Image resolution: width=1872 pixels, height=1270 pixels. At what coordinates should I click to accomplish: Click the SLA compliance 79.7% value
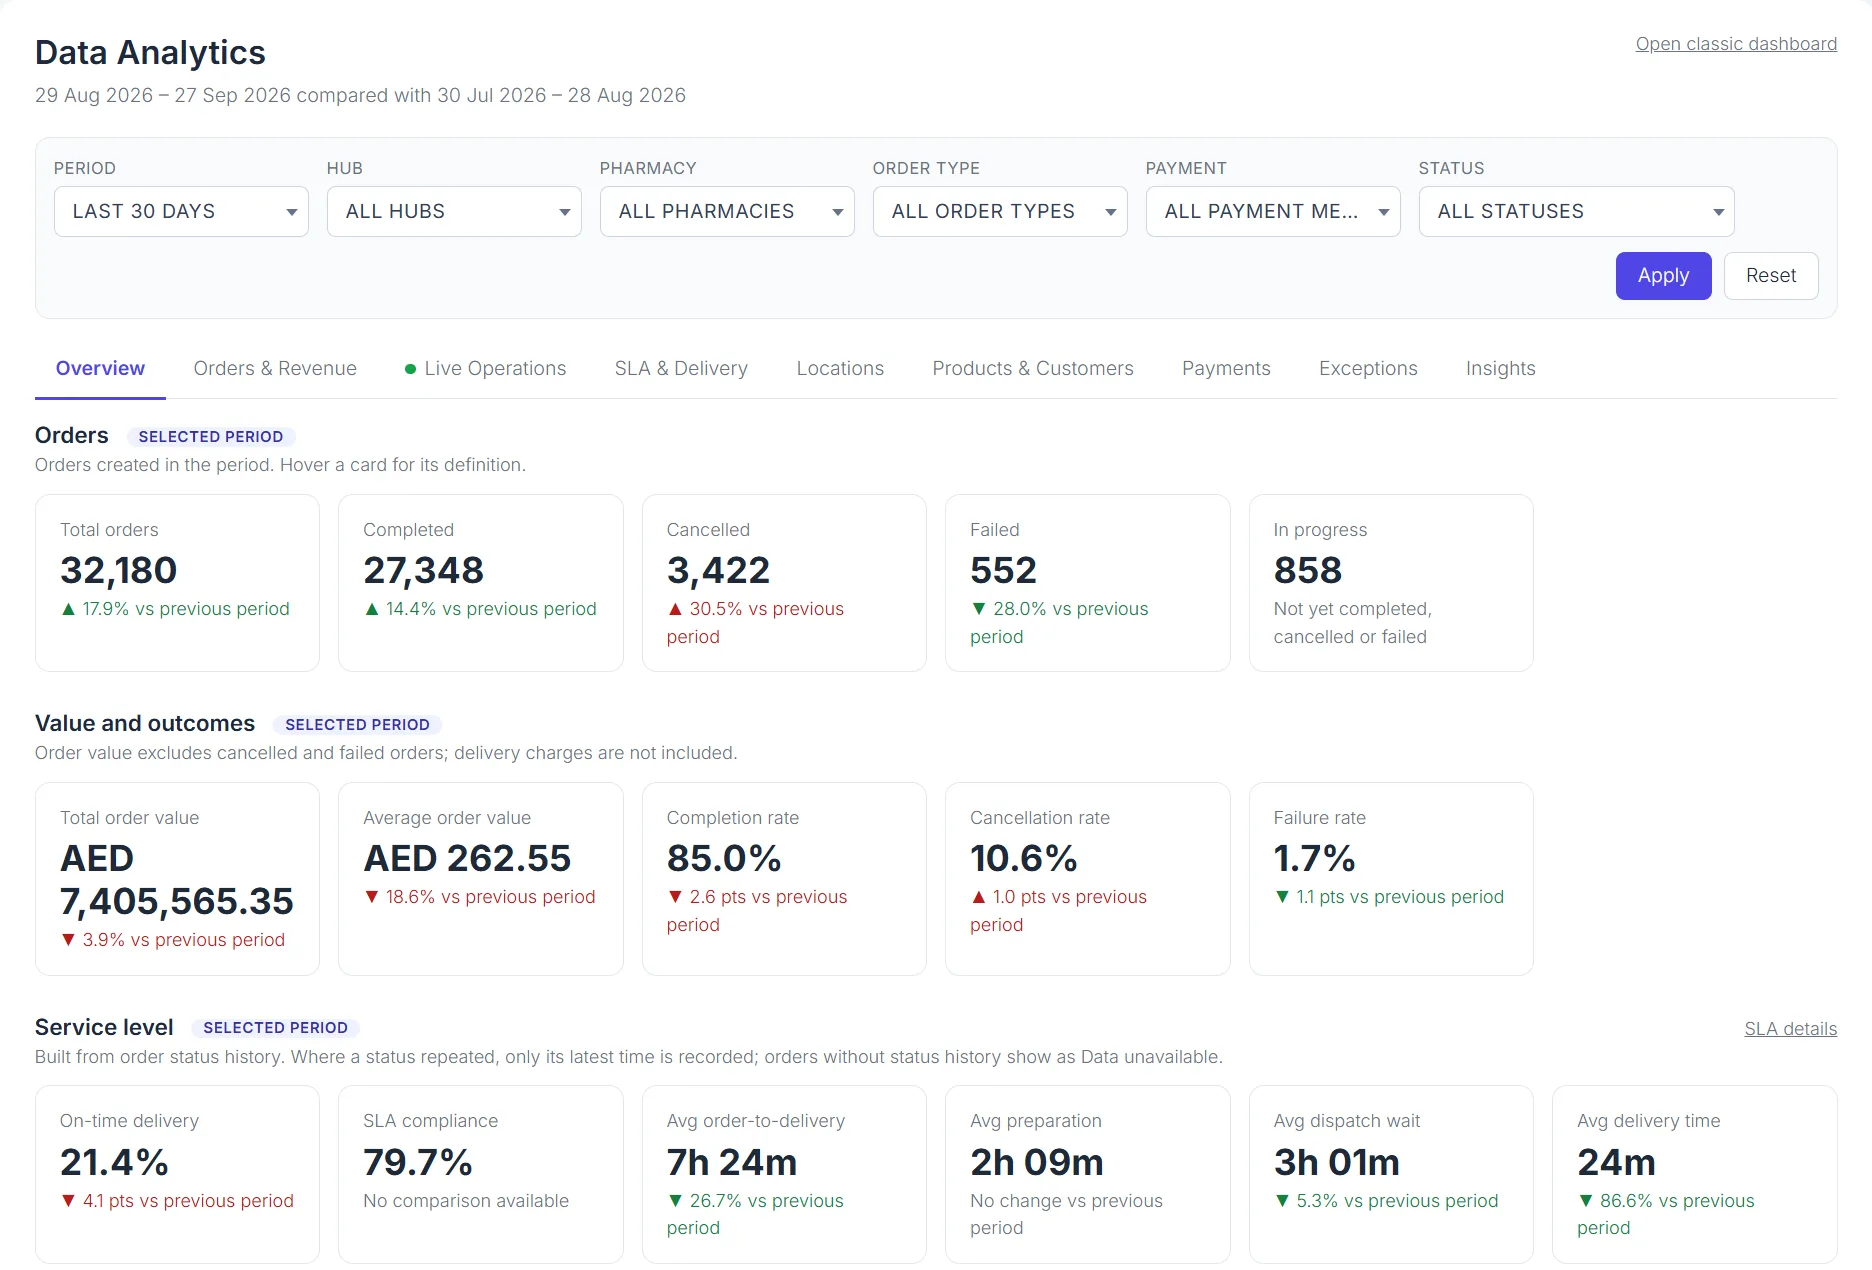(x=417, y=1162)
